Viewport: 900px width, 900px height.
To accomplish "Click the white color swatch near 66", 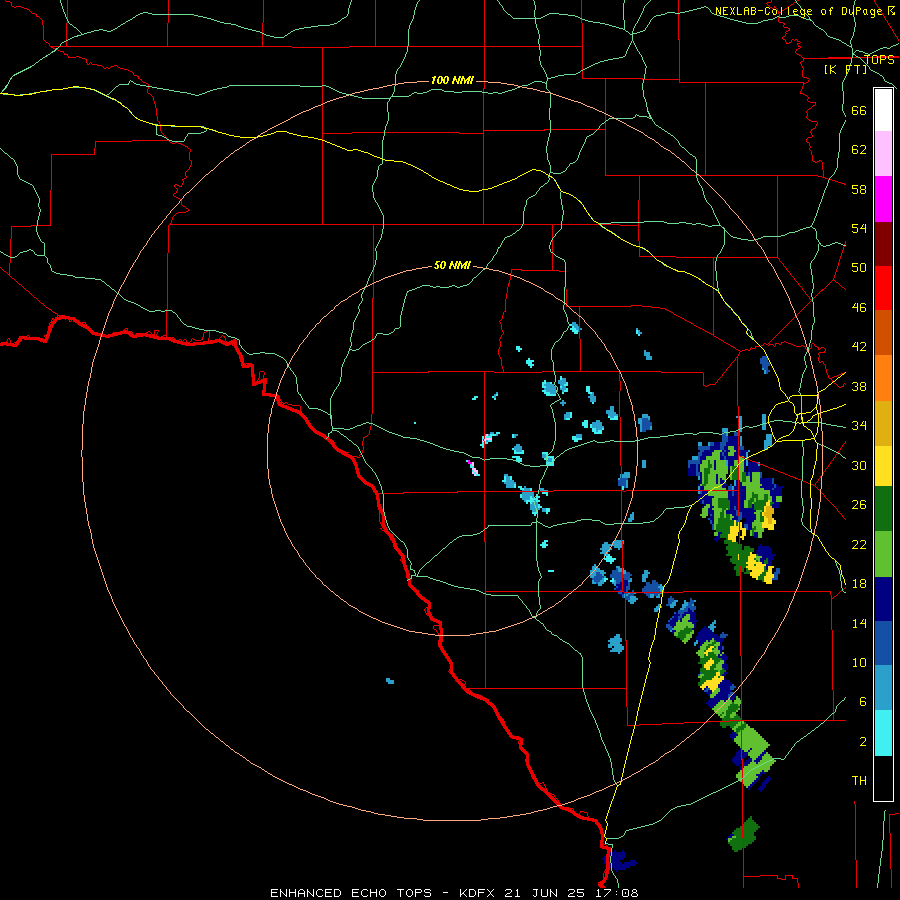I will 883,110.
